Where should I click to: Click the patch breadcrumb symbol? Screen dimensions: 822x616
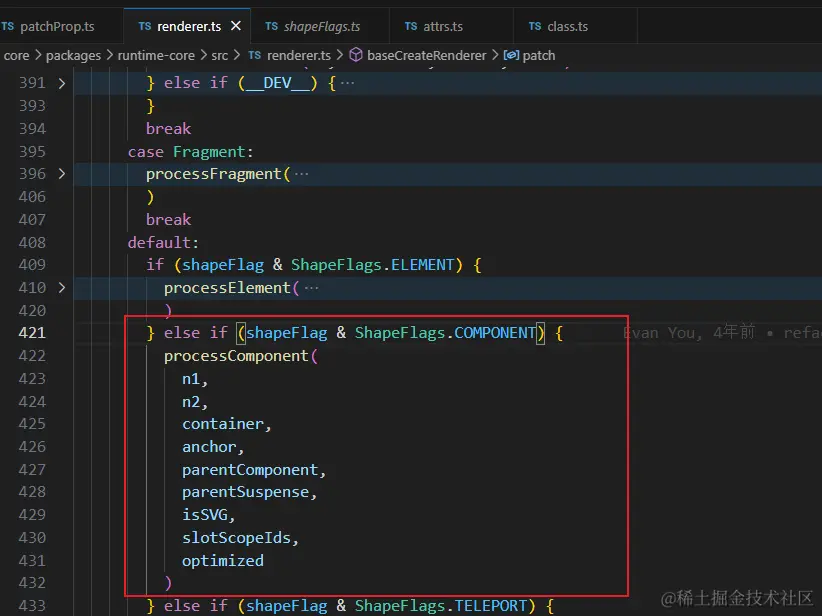tap(538, 56)
